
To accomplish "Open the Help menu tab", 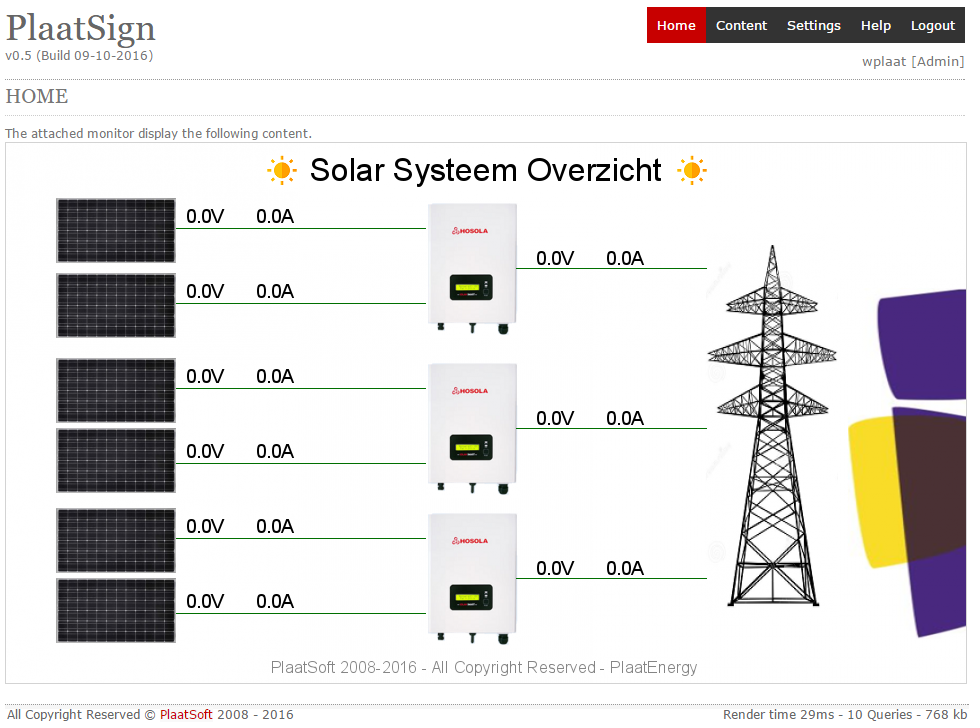I will tap(876, 25).
